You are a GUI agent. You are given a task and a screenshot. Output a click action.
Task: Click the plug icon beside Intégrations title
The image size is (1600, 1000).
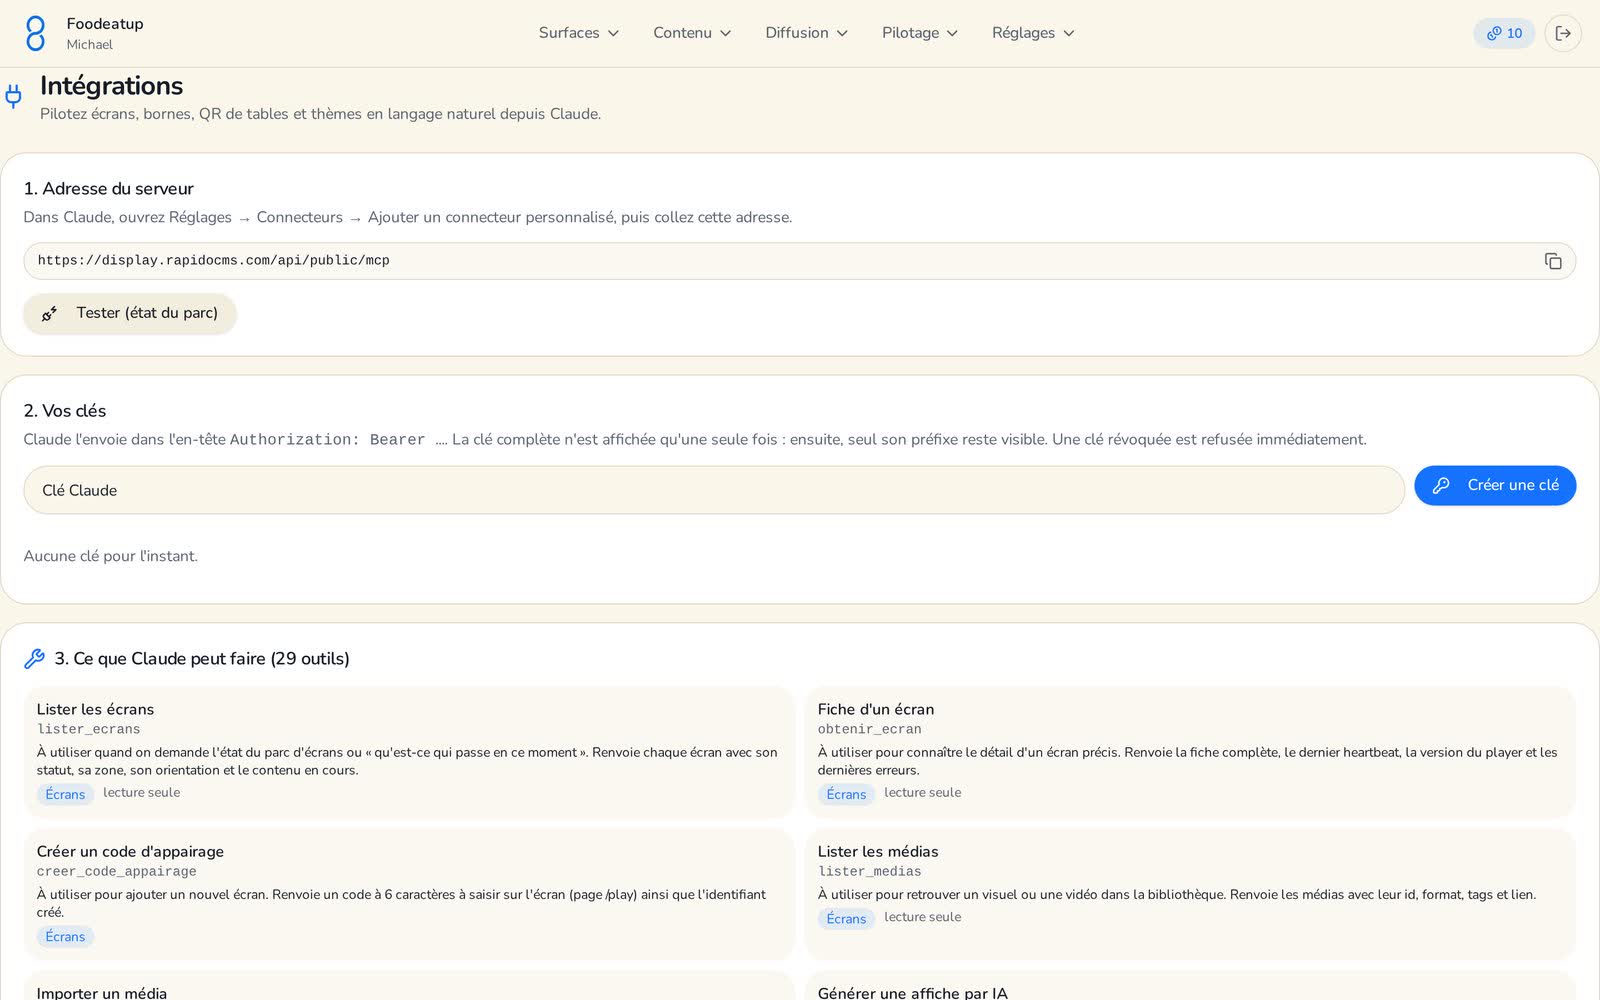click(x=13, y=96)
